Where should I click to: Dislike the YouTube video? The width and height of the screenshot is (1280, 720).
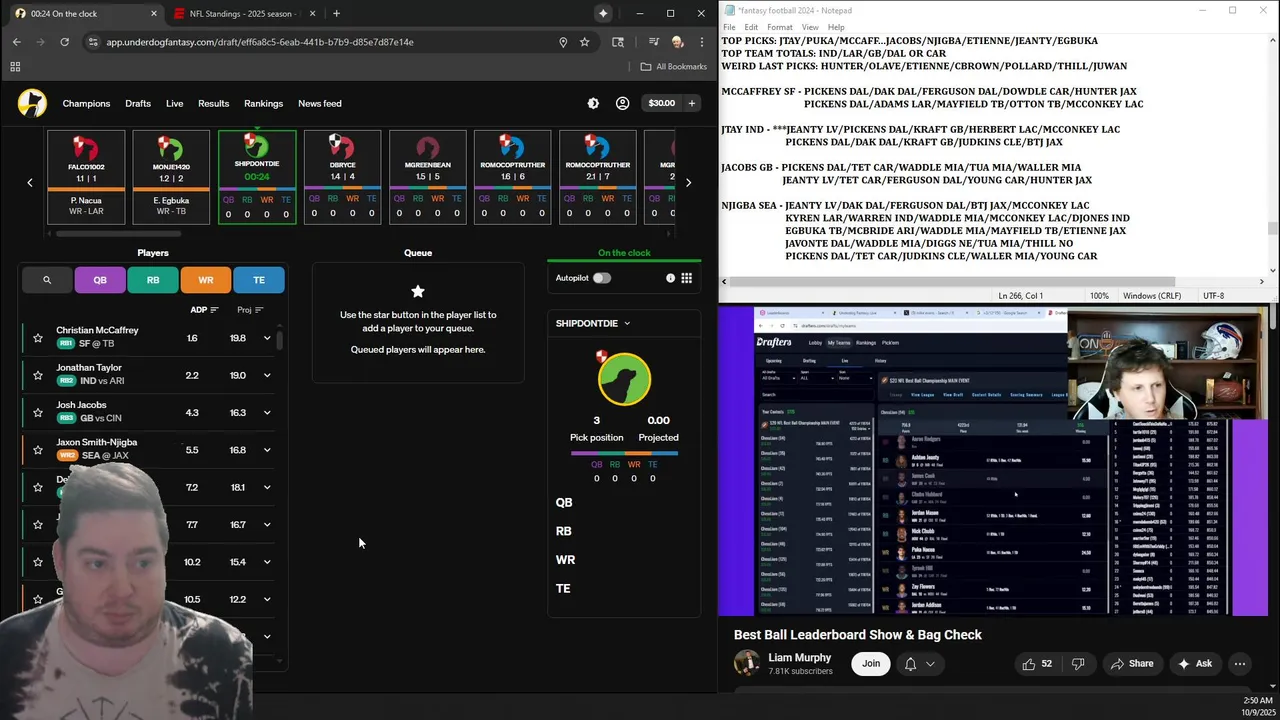pos(1078,664)
